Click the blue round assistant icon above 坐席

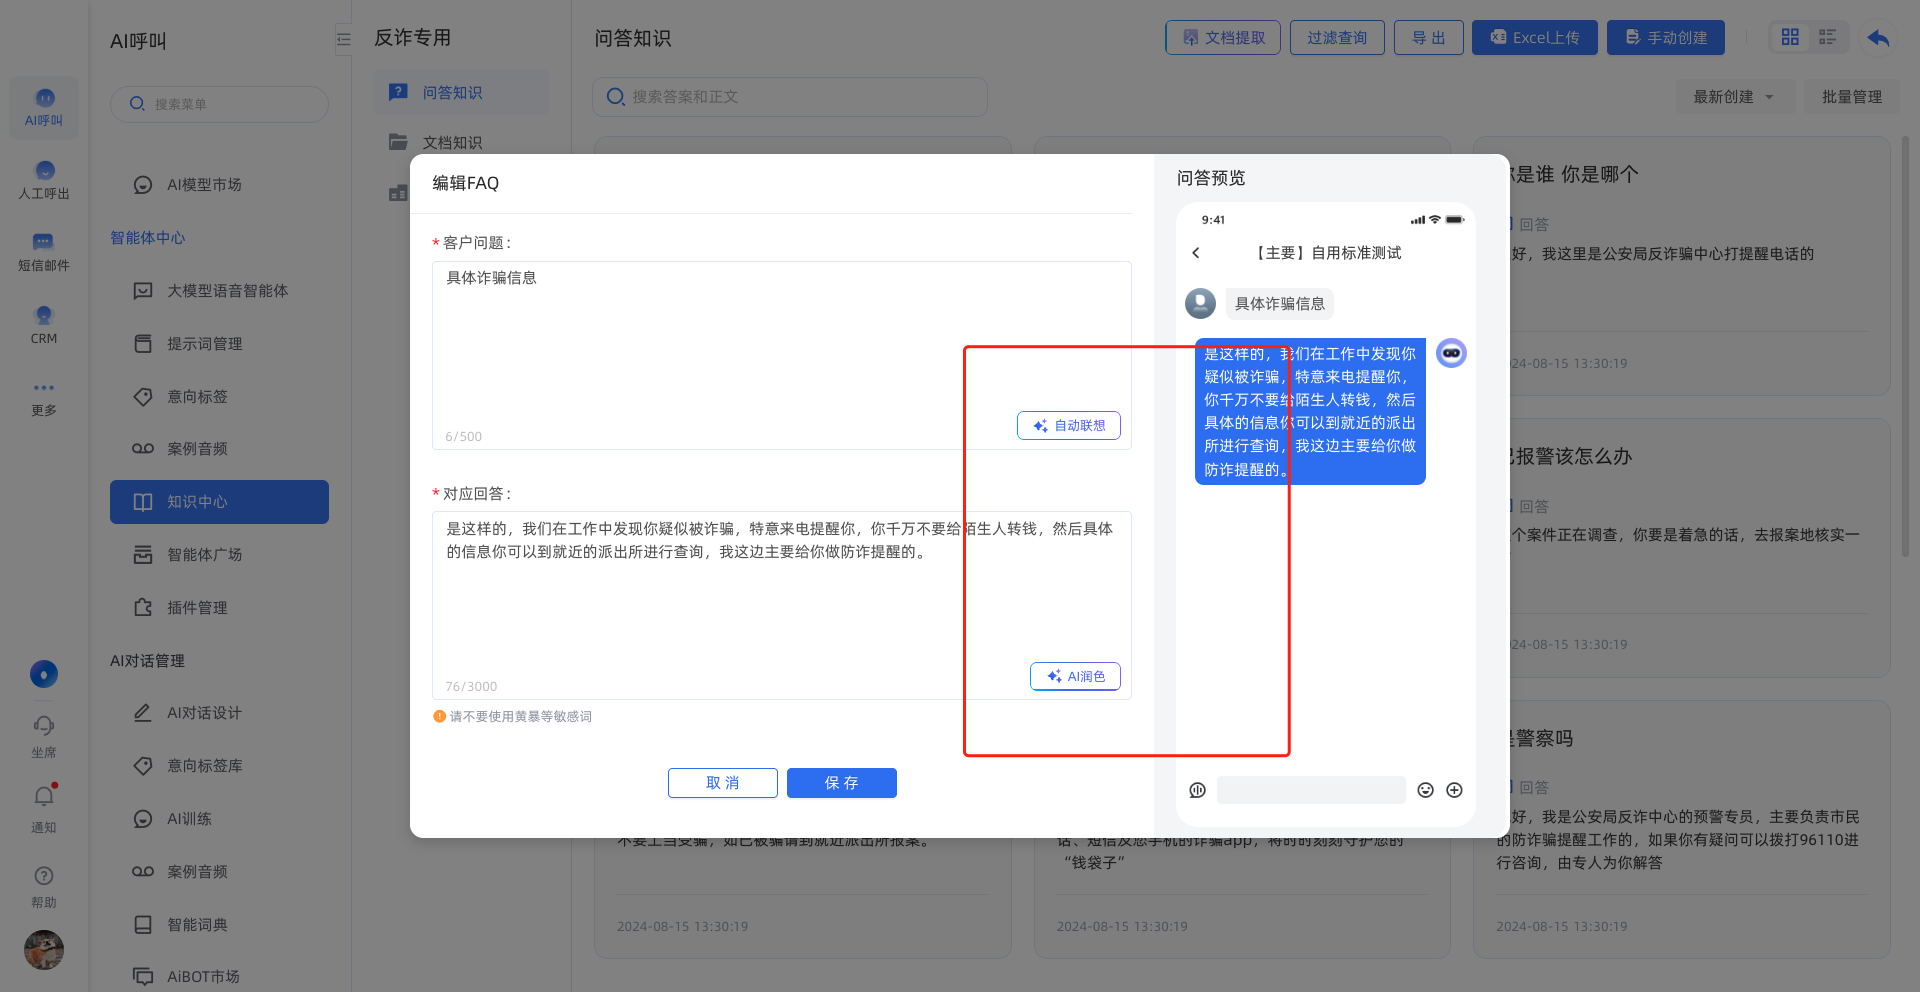tap(44, 674)
